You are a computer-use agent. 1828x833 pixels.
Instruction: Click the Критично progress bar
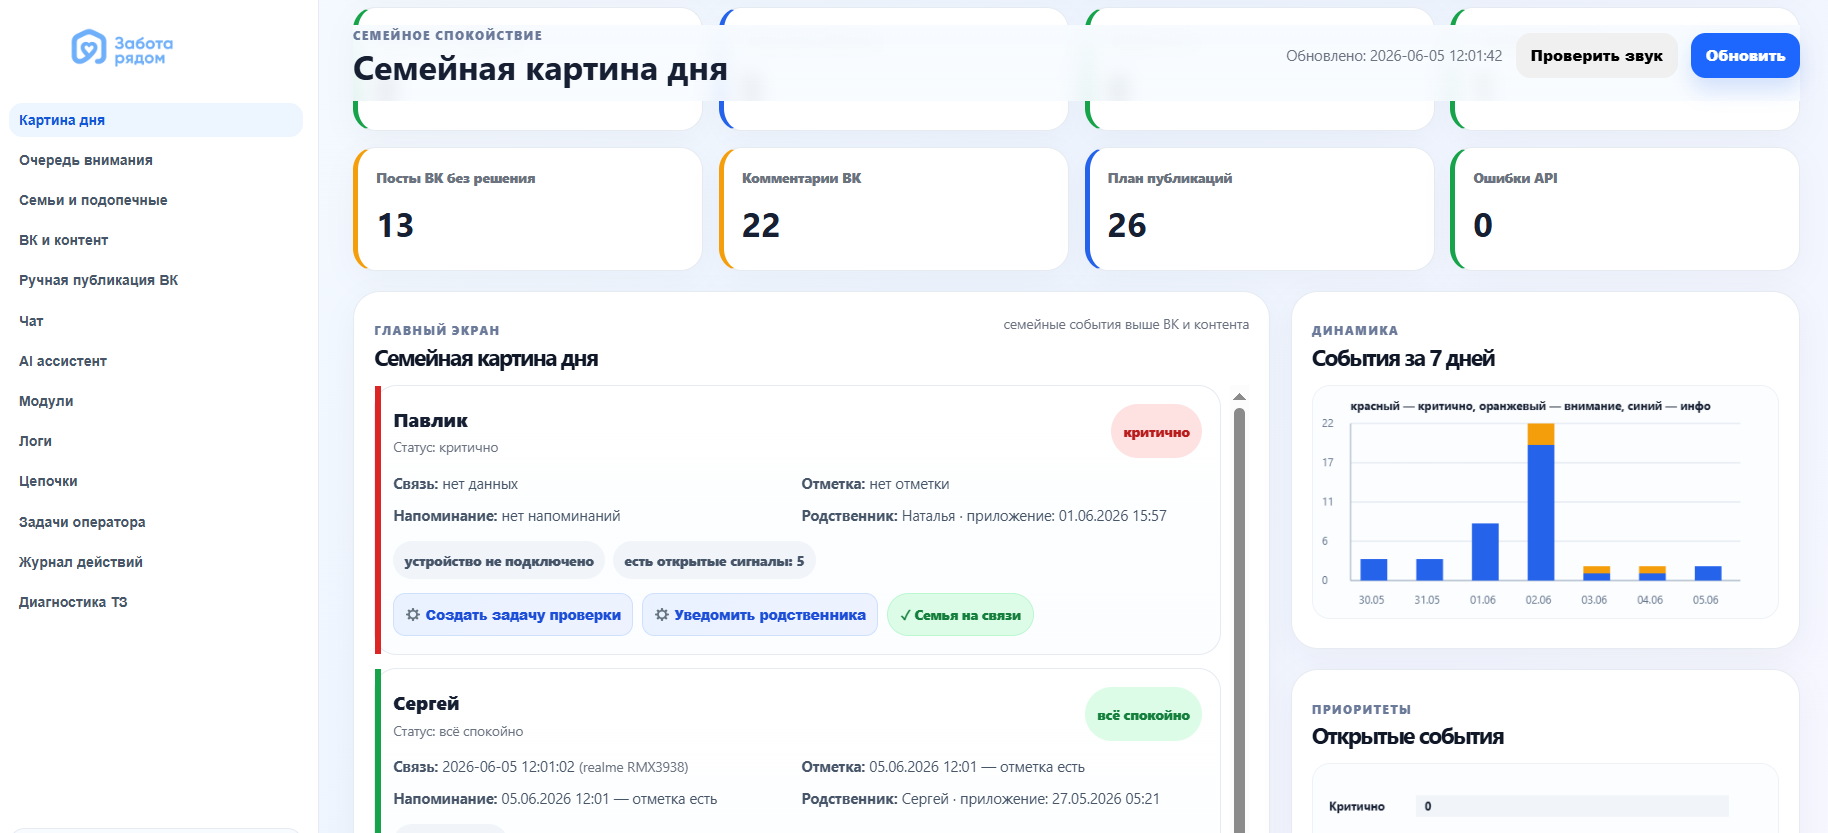click(x=1572, y=806)
